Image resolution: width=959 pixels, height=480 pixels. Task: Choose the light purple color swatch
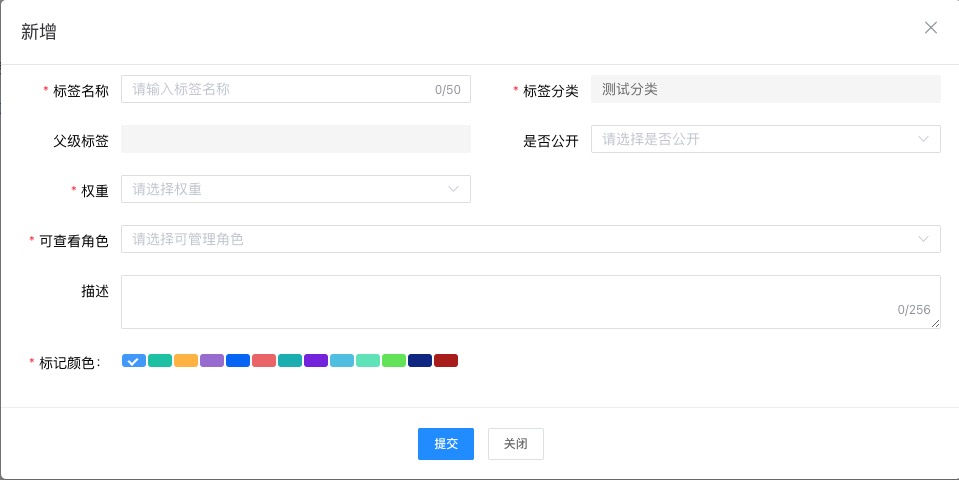coord(212,361)
